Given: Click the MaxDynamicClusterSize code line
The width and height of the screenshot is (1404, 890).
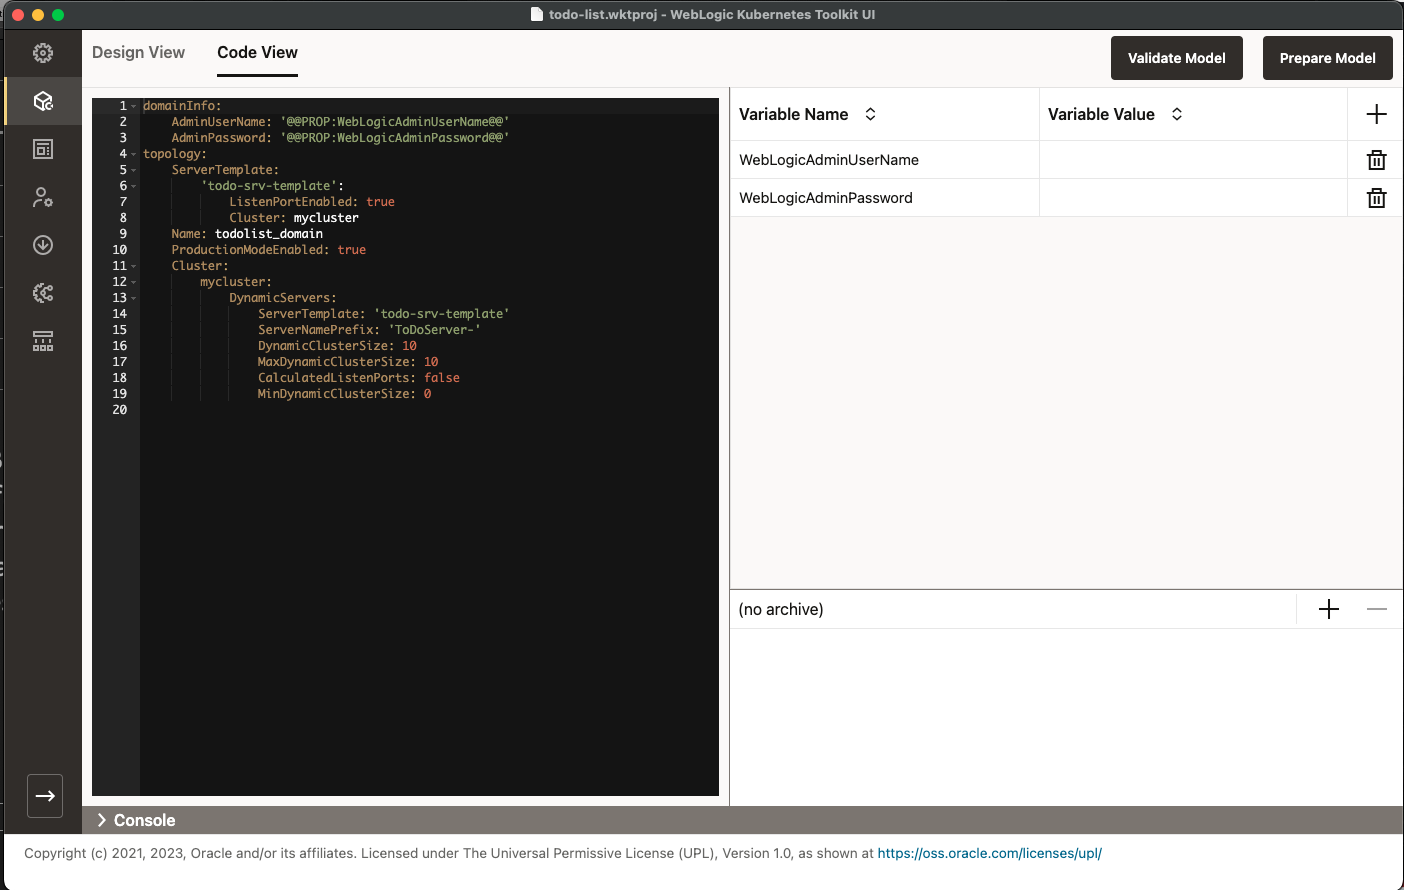Looking at the screenshot, I should [x=348, y=362].
